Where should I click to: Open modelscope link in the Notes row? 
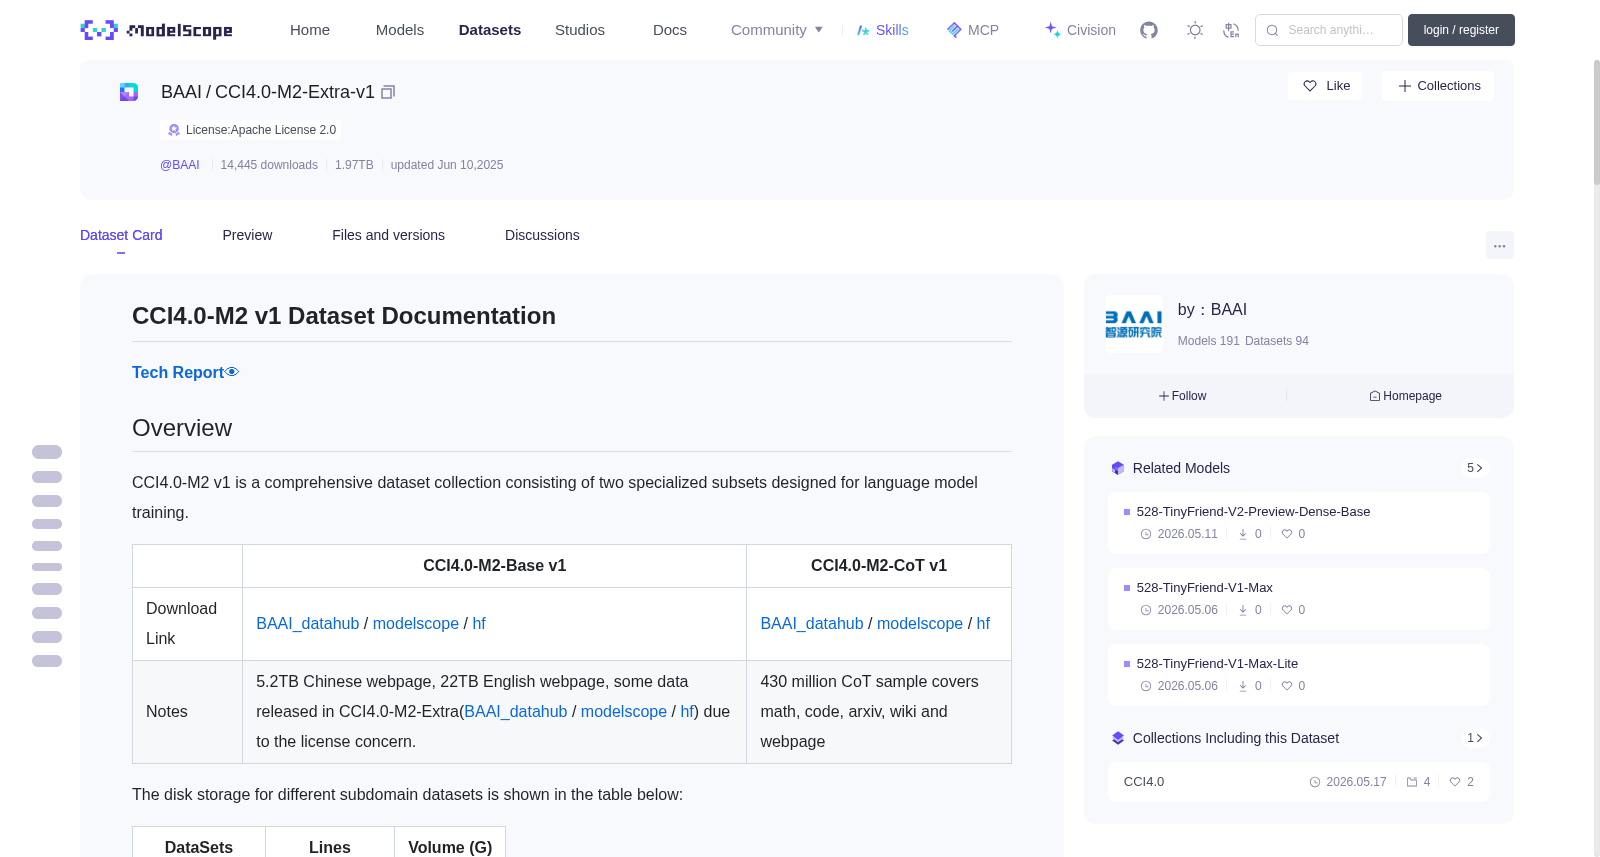[x=624, y=711]
